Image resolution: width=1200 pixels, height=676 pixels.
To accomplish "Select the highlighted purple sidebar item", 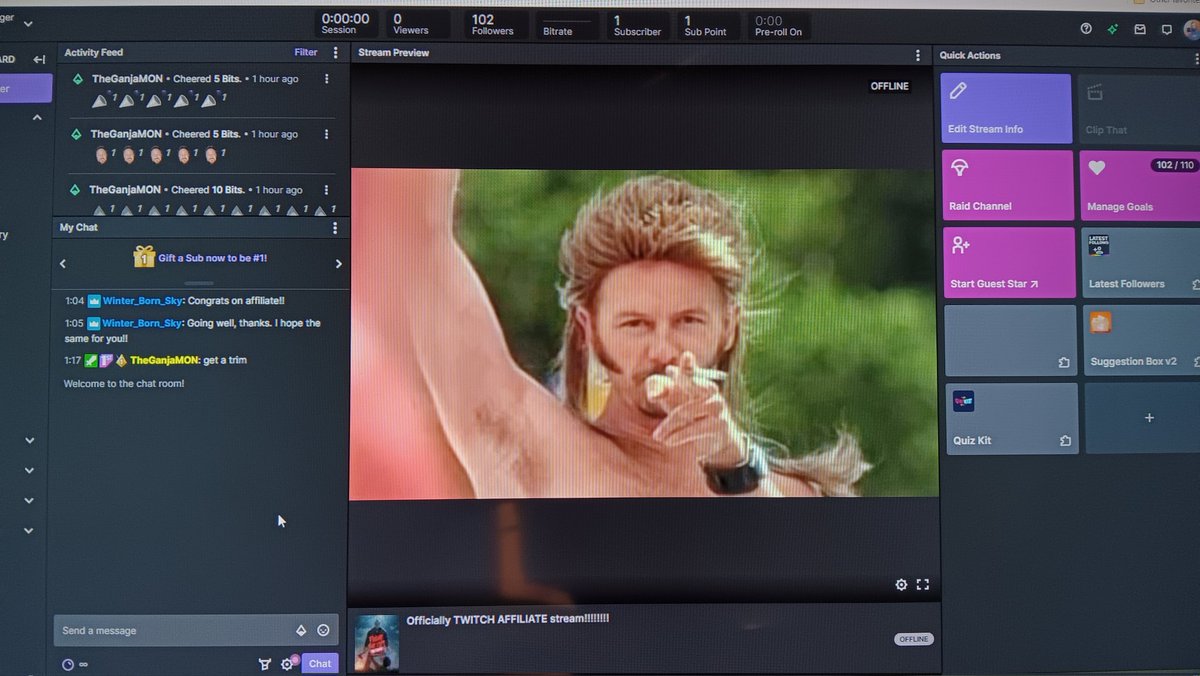I will pyautogui.click(x=25, y=88).
